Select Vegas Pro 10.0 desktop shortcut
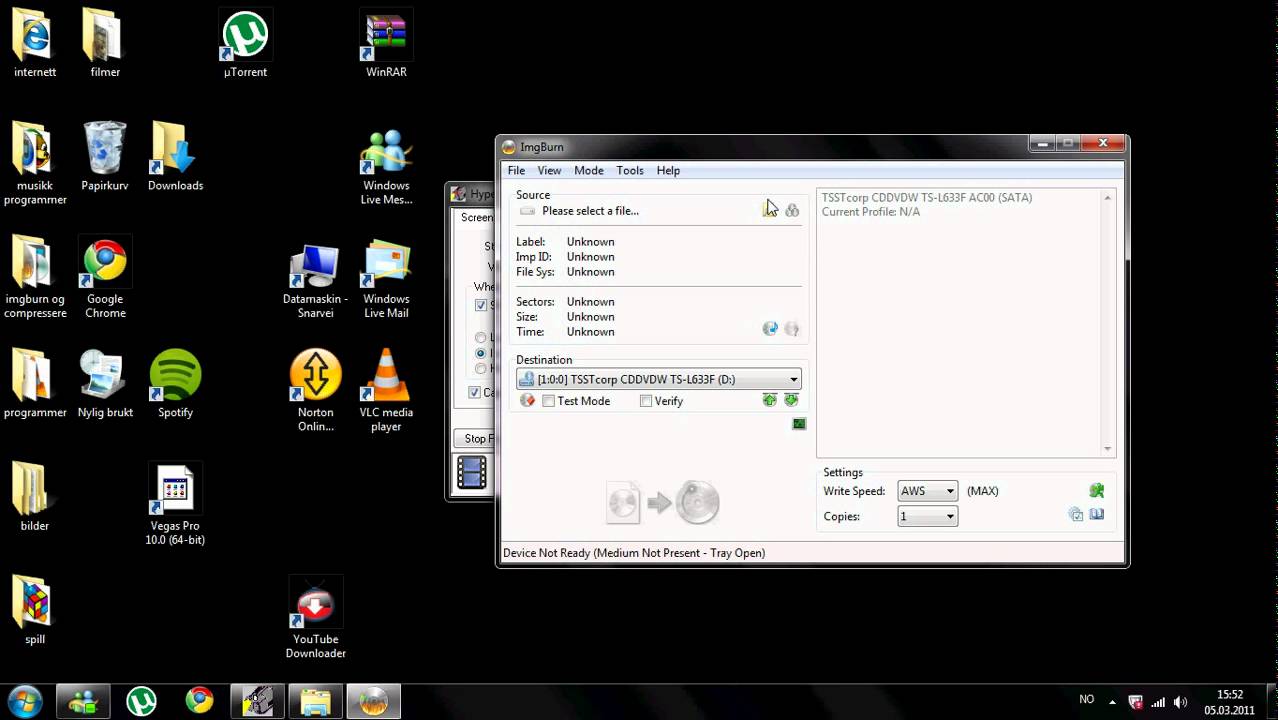1278x720 pixels. coord(175,505)
